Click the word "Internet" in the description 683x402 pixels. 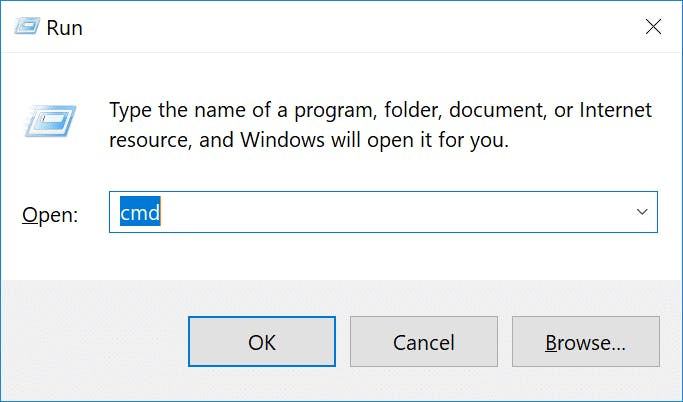pyautogui.click(x=615, y=110)
